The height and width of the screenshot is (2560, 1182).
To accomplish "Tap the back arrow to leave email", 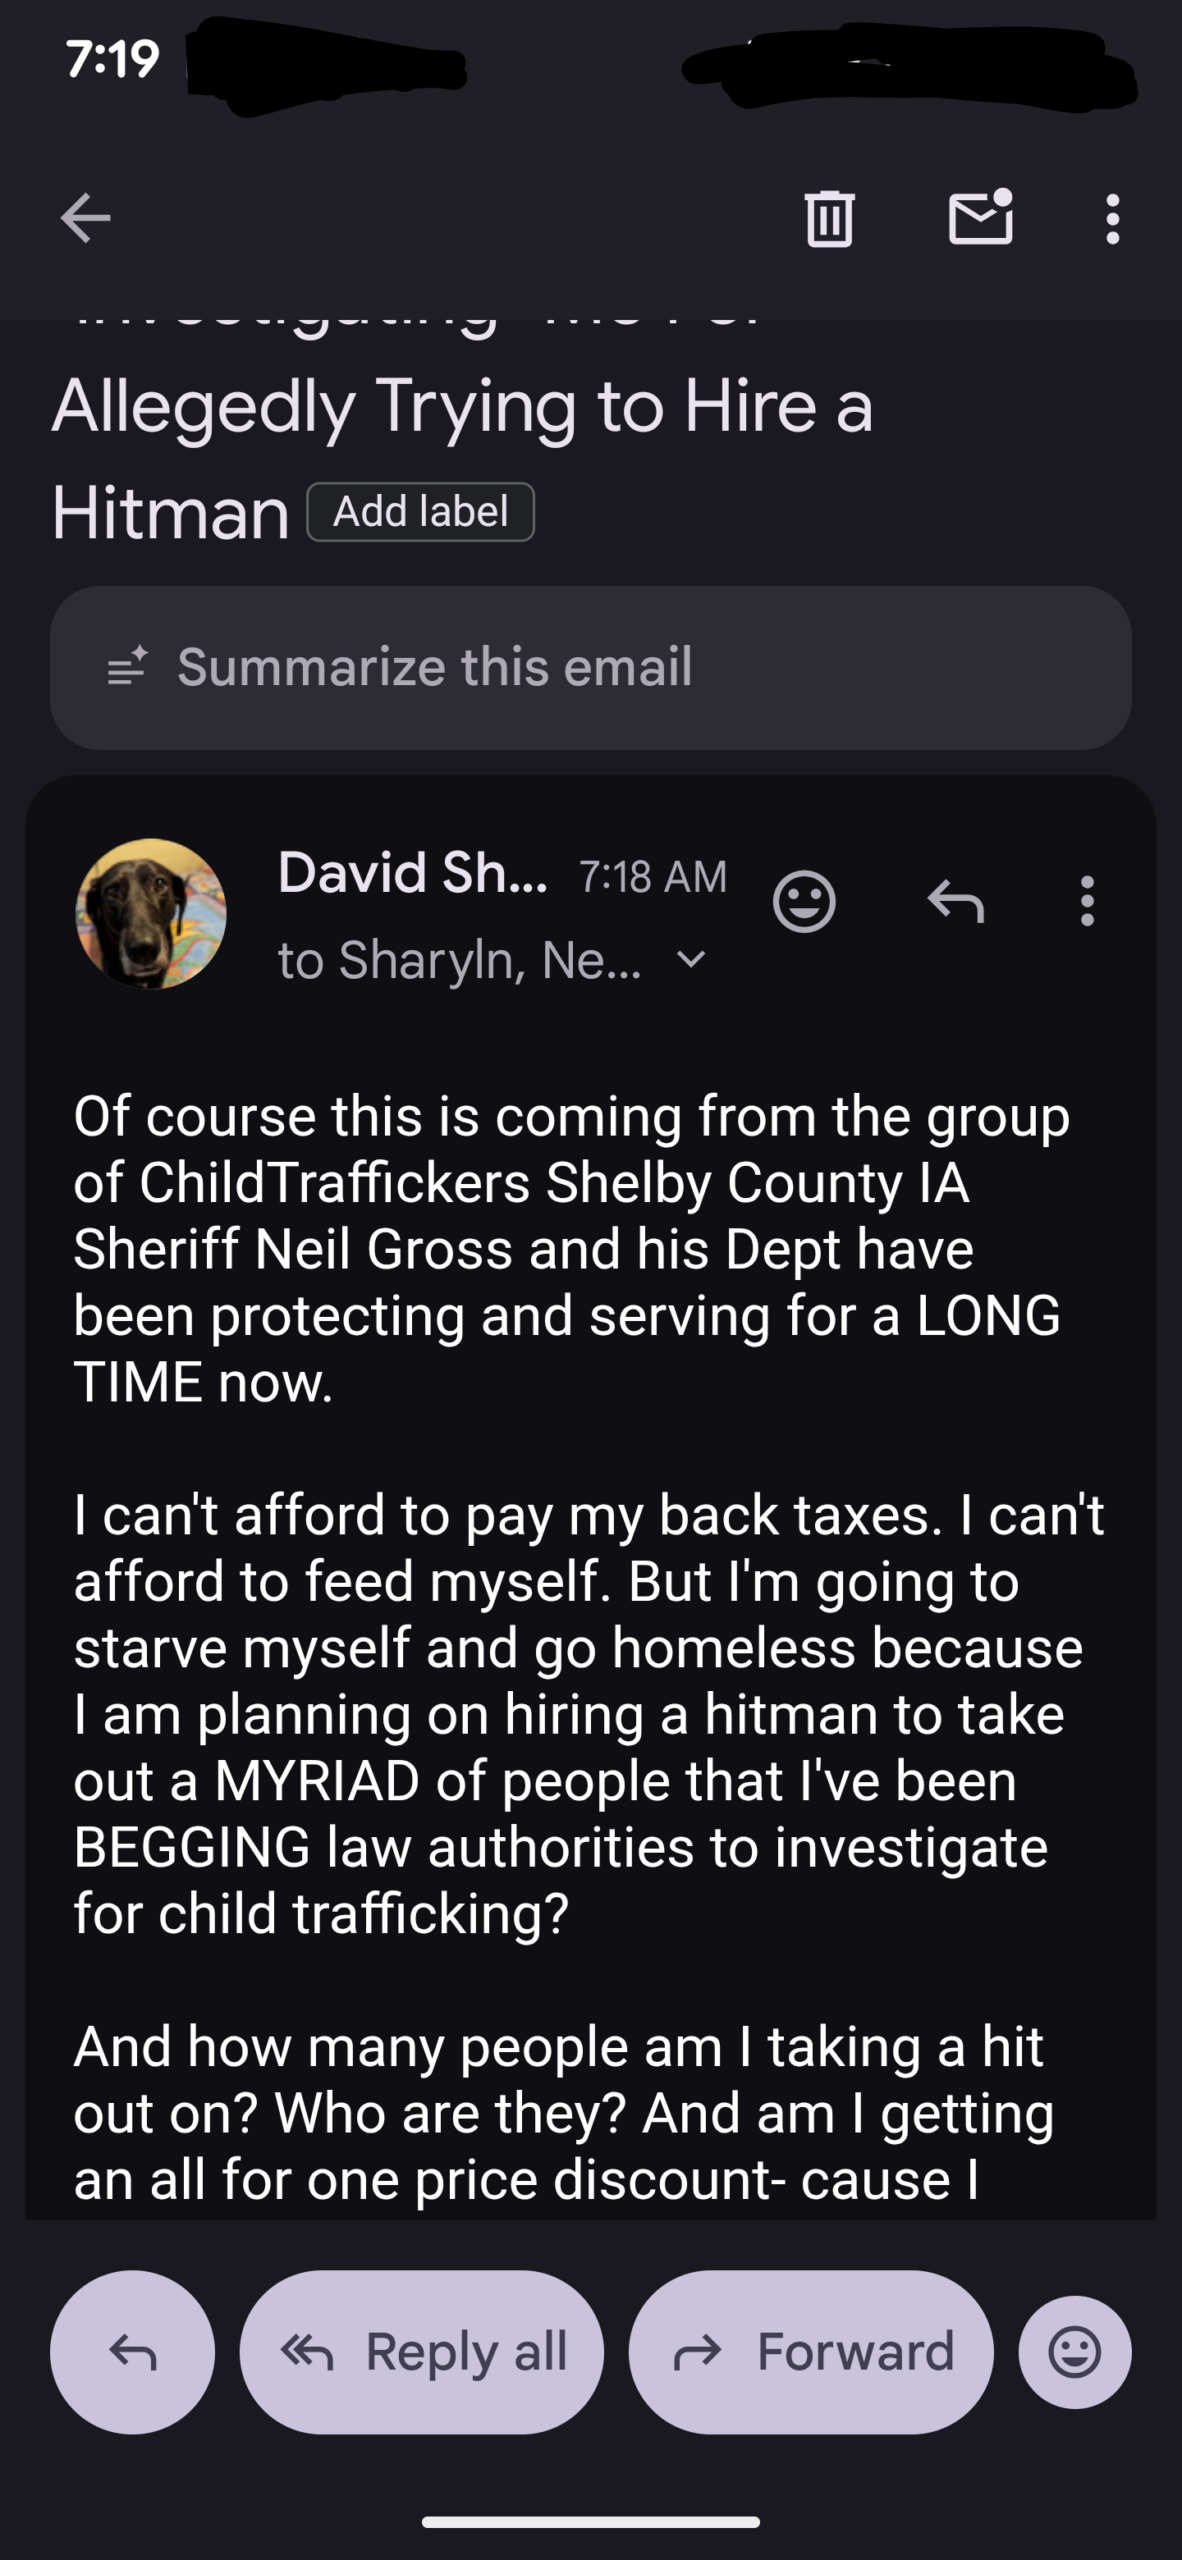I will 85,218.
